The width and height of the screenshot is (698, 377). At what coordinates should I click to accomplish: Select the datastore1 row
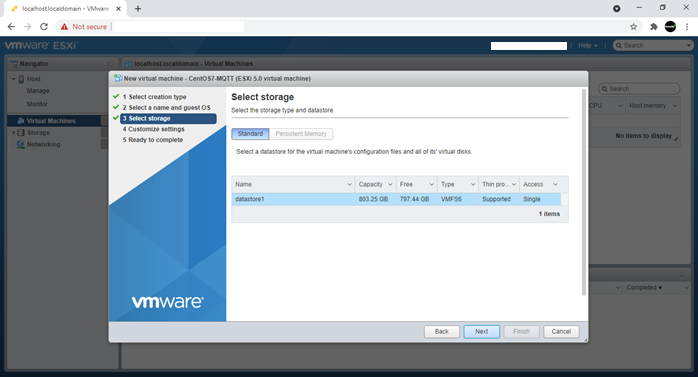(x=396, y=199)
